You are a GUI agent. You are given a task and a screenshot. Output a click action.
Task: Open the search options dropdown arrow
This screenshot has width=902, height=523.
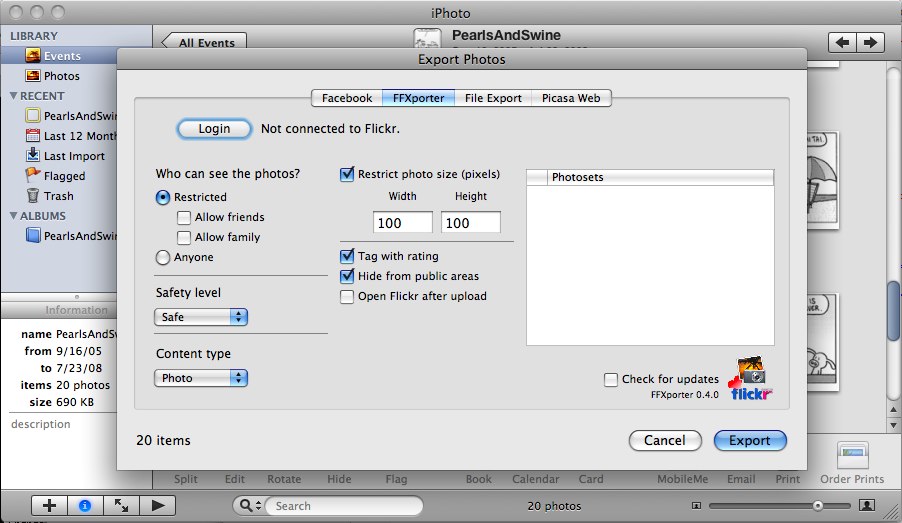tap(258, 506)
